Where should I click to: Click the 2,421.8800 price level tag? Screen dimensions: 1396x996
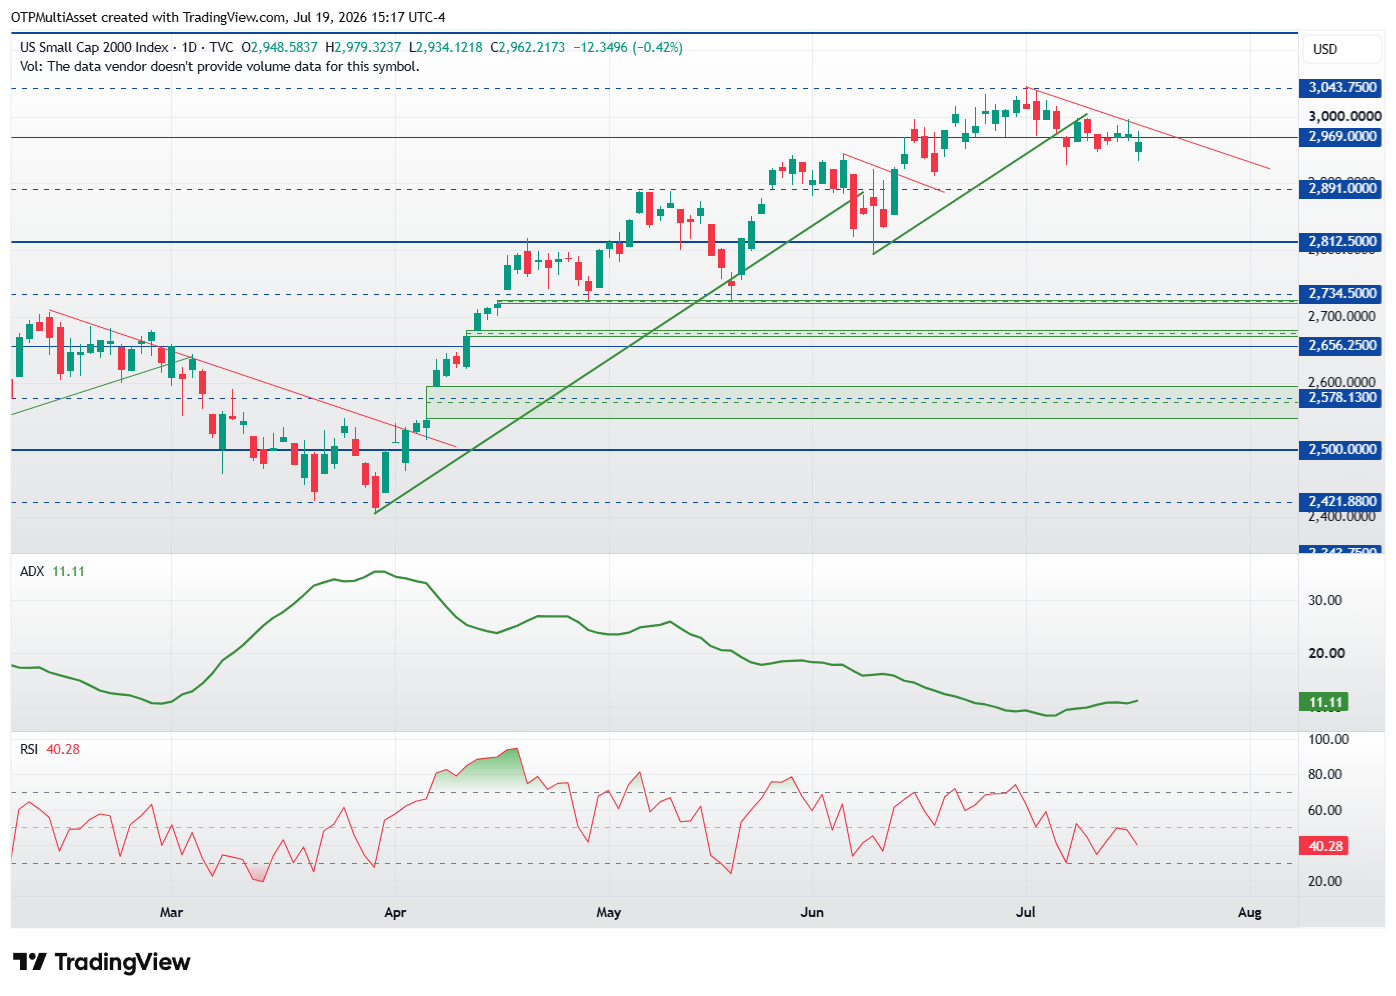click(1341, 502)
